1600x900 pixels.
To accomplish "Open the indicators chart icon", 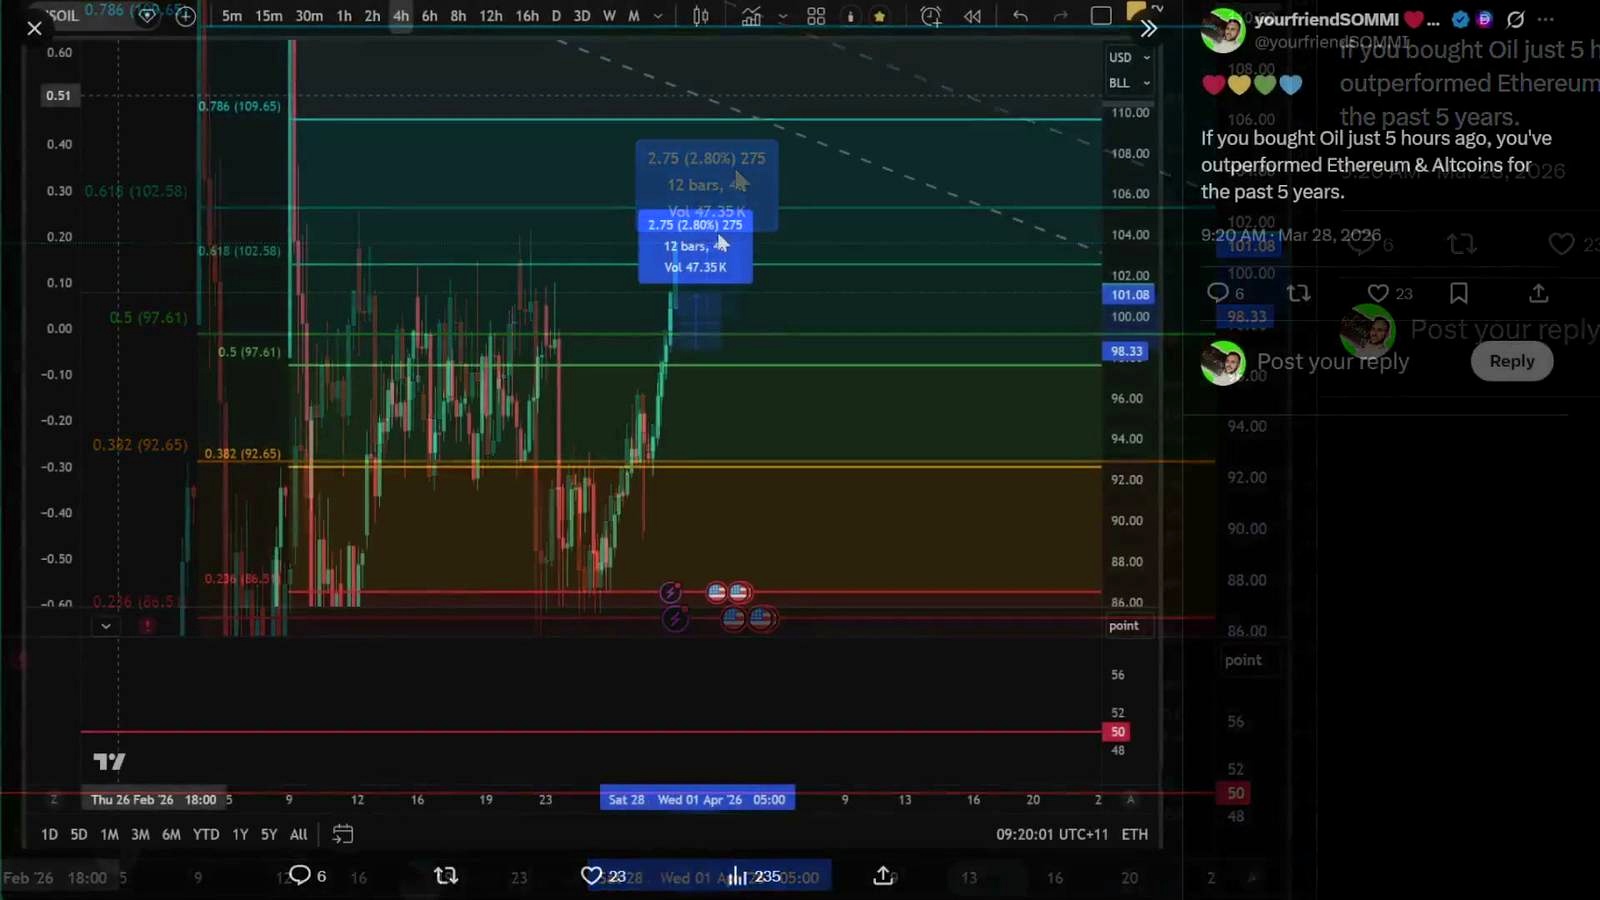I will coord(751,16).
